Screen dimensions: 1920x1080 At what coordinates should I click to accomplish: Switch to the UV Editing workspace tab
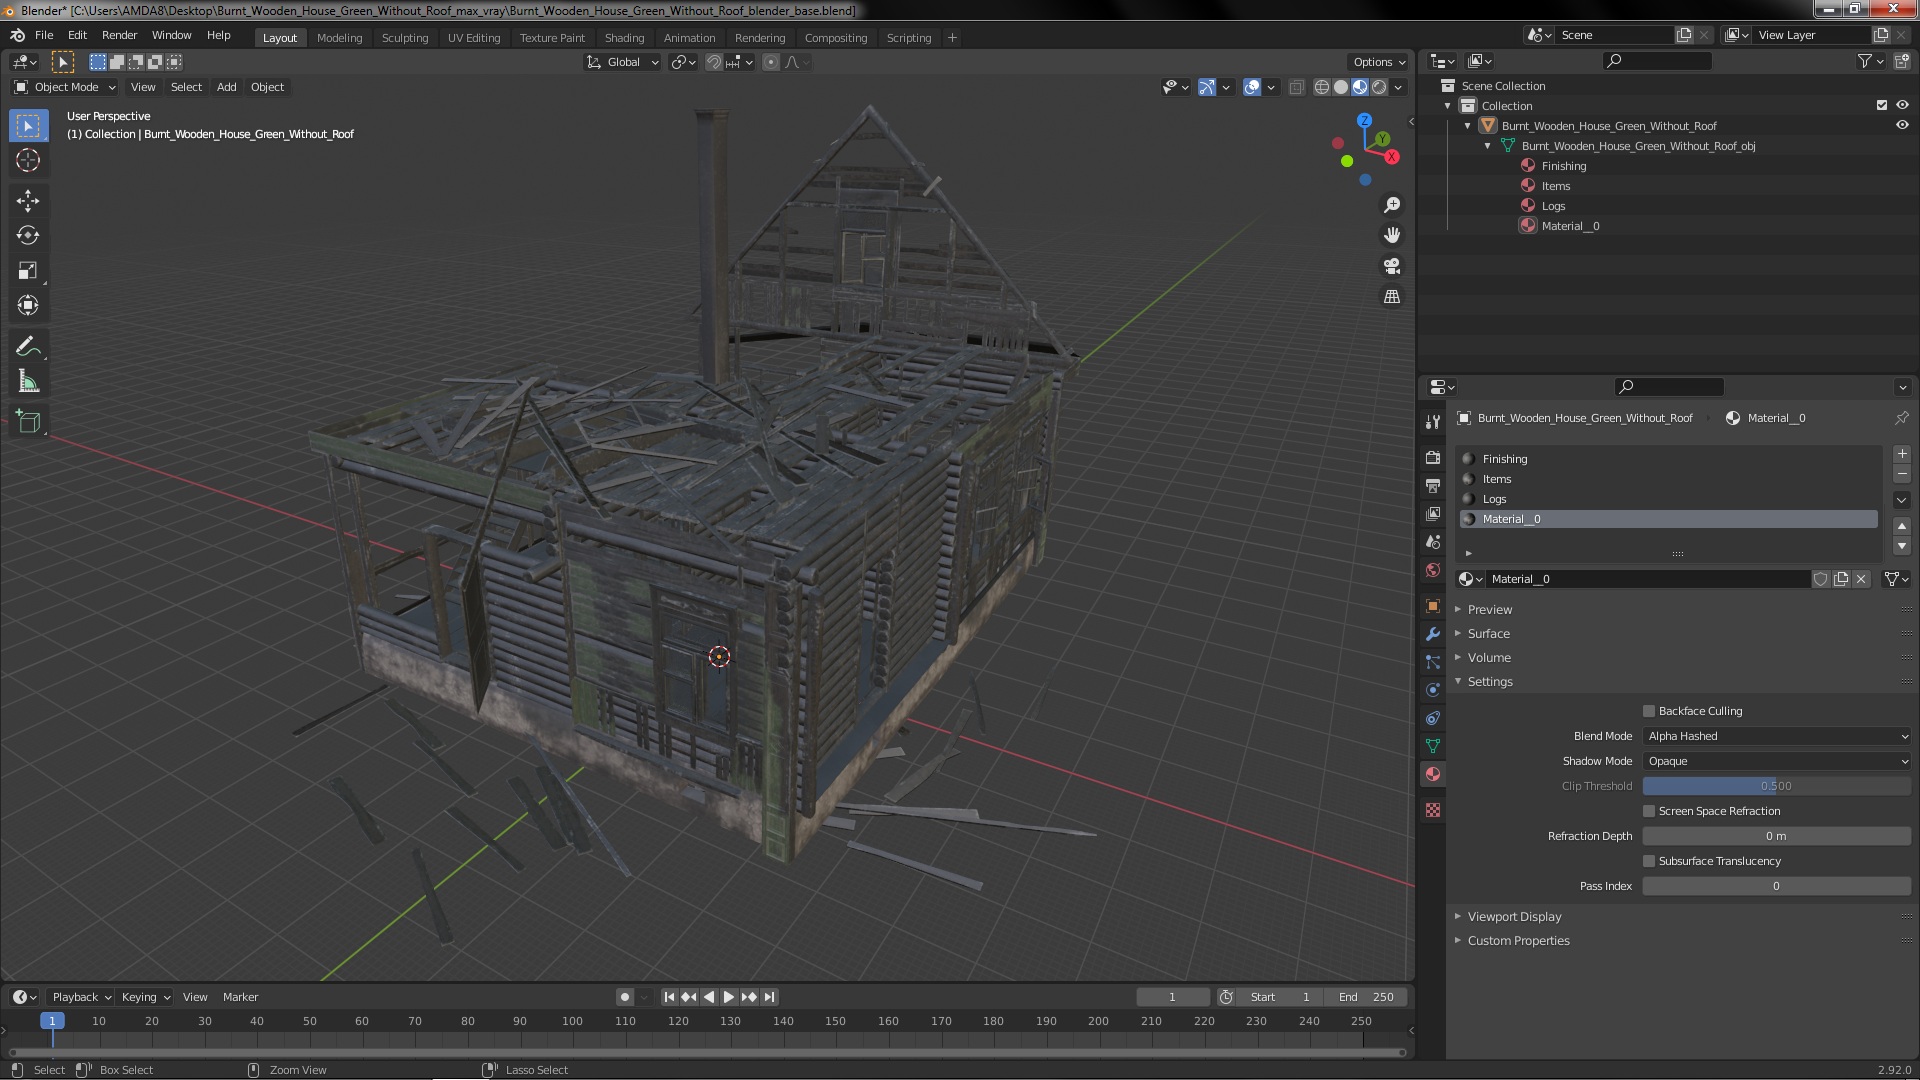point(474,37)
